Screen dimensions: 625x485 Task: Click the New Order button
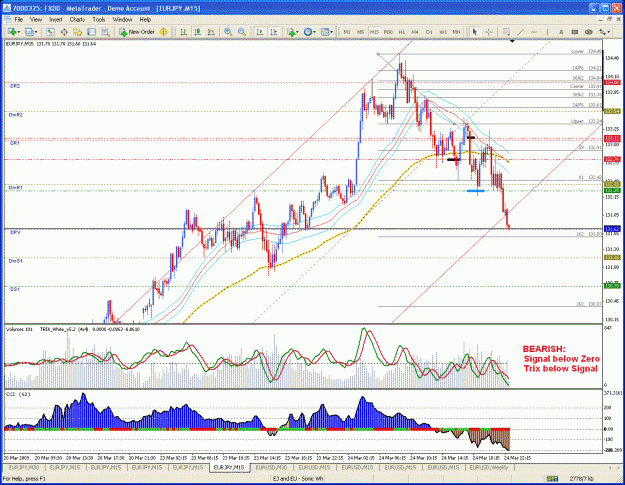pos(137,32)
